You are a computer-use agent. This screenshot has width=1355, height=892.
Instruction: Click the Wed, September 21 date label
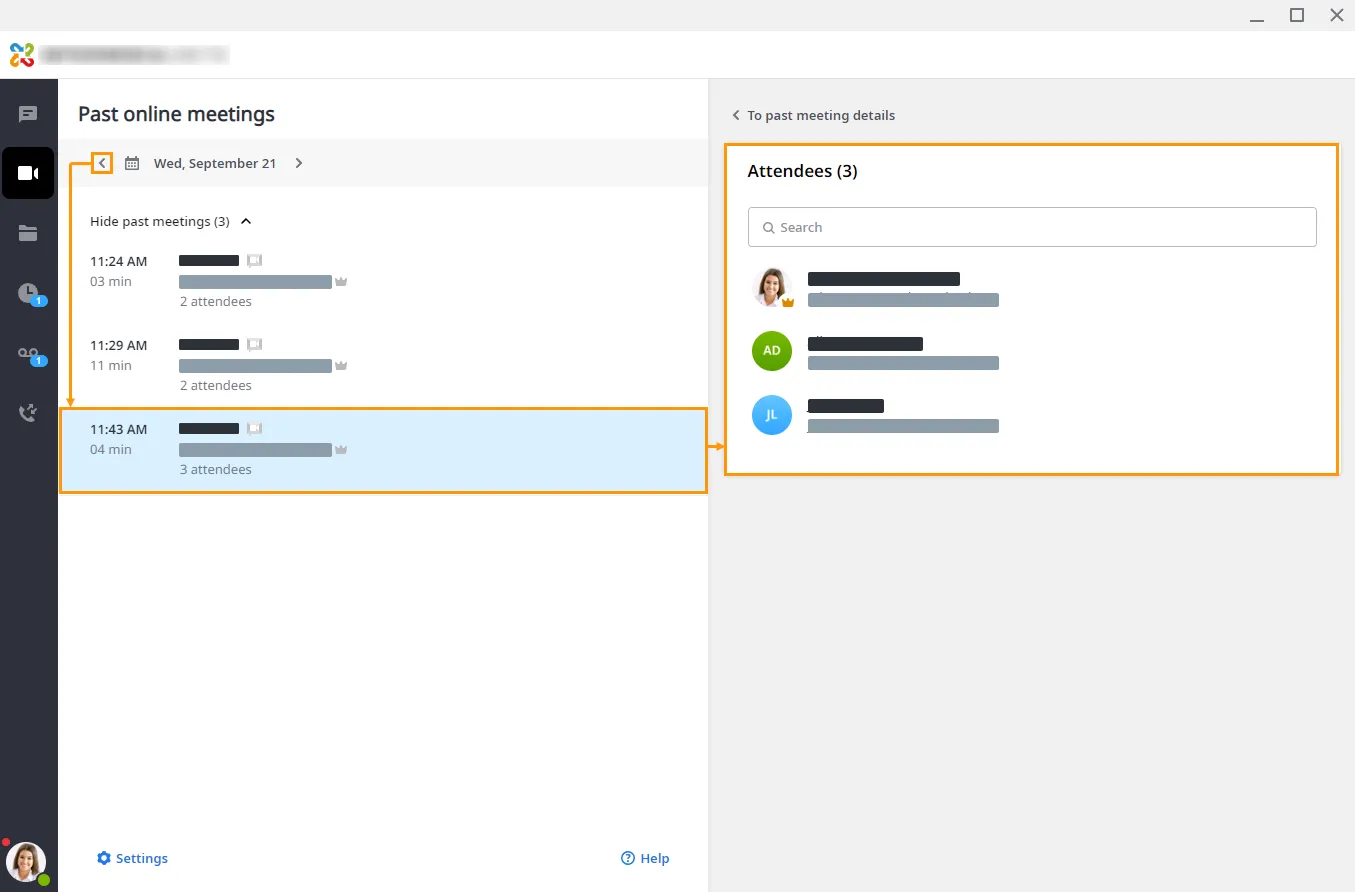click(x=215, y=163)
